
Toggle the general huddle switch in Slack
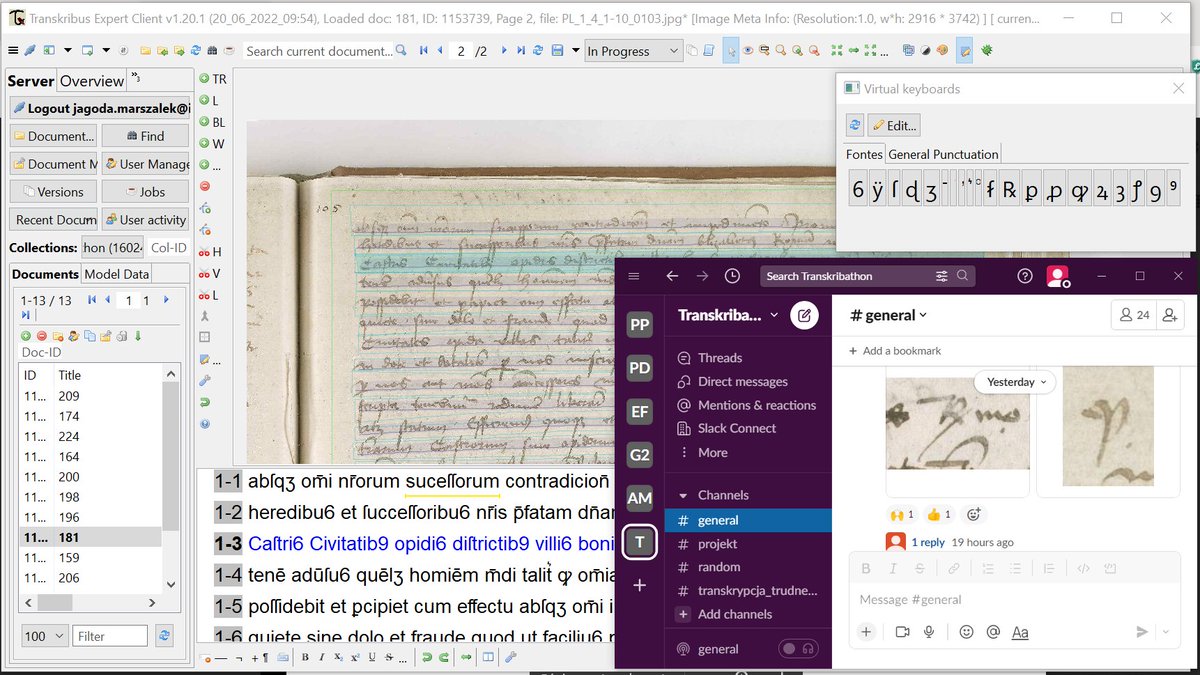click(799, 649)
